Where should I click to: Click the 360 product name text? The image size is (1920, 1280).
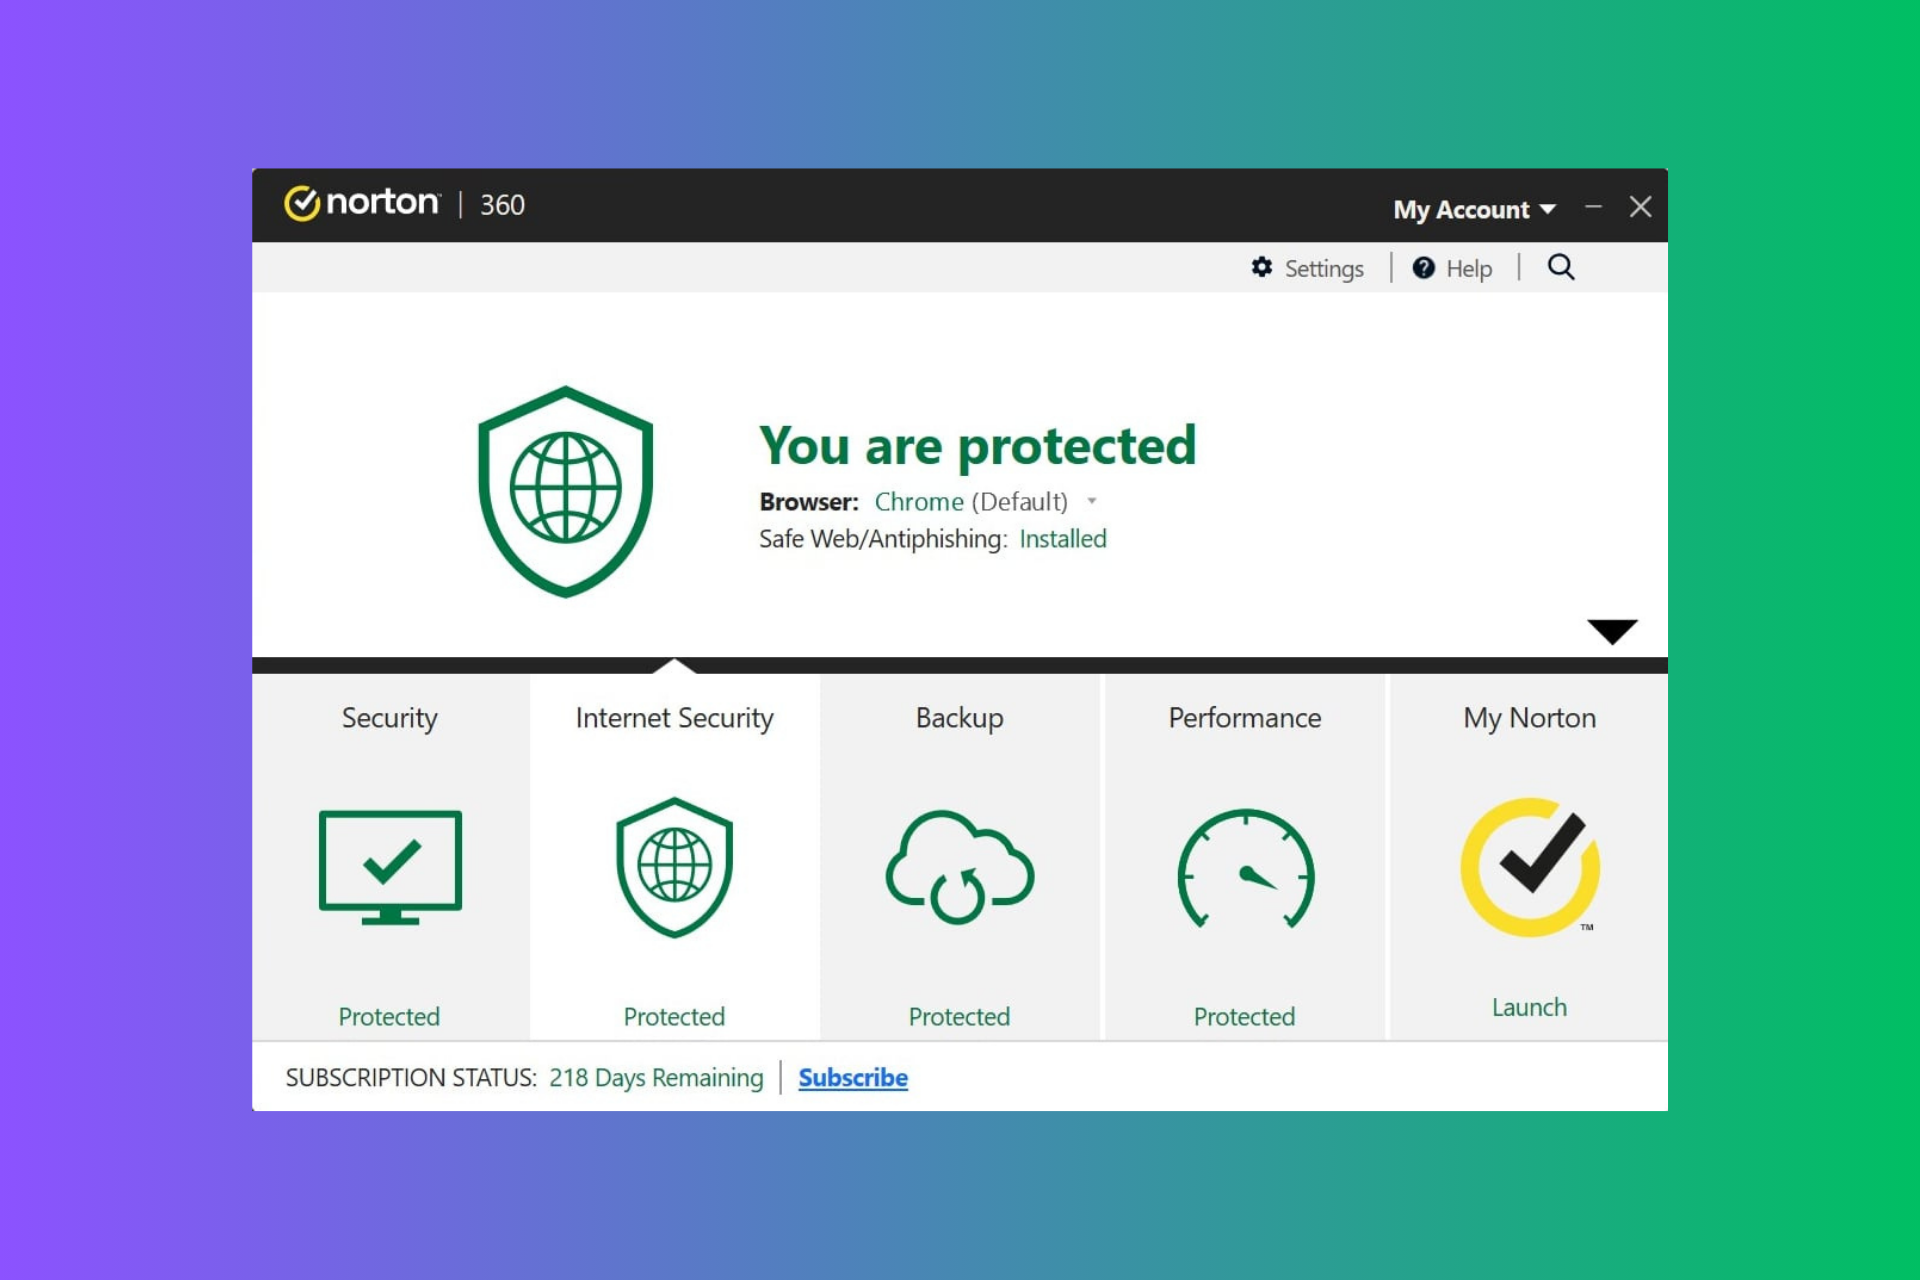point(502,204)
